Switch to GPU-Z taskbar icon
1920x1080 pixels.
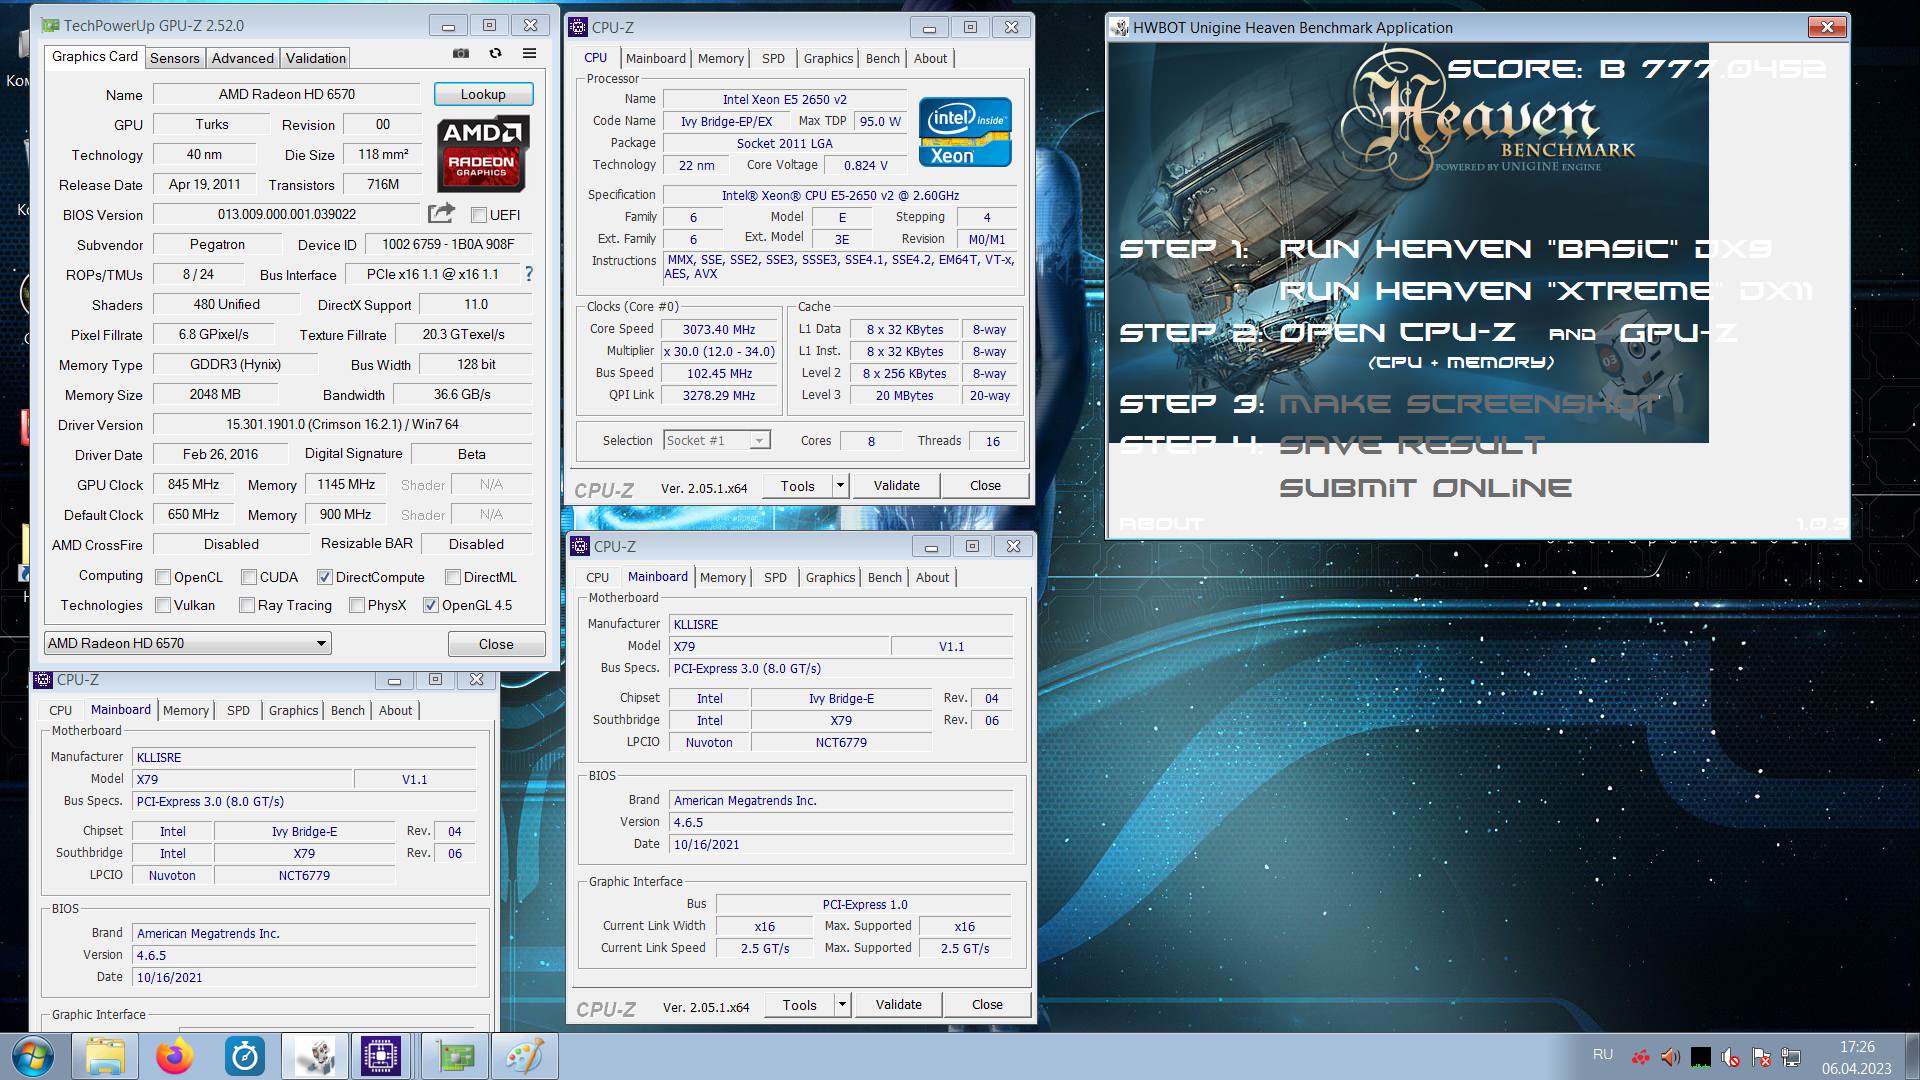point(455,1056)
